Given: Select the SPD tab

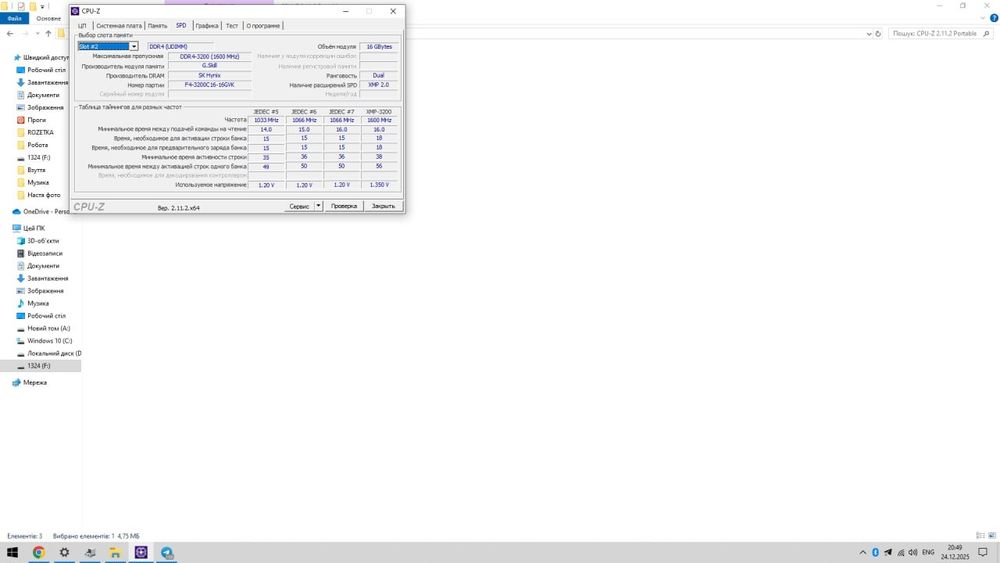Looking at the screenshot, I should click(x=181, y=26).
